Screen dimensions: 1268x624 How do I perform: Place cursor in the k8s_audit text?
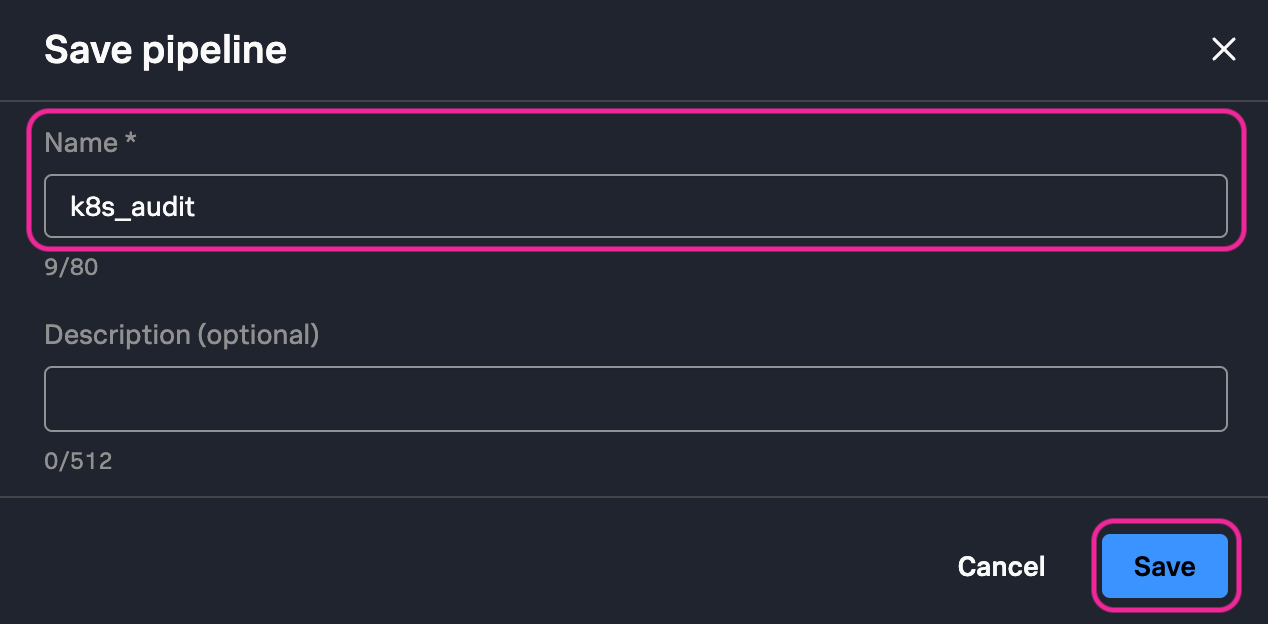point(132,207)
